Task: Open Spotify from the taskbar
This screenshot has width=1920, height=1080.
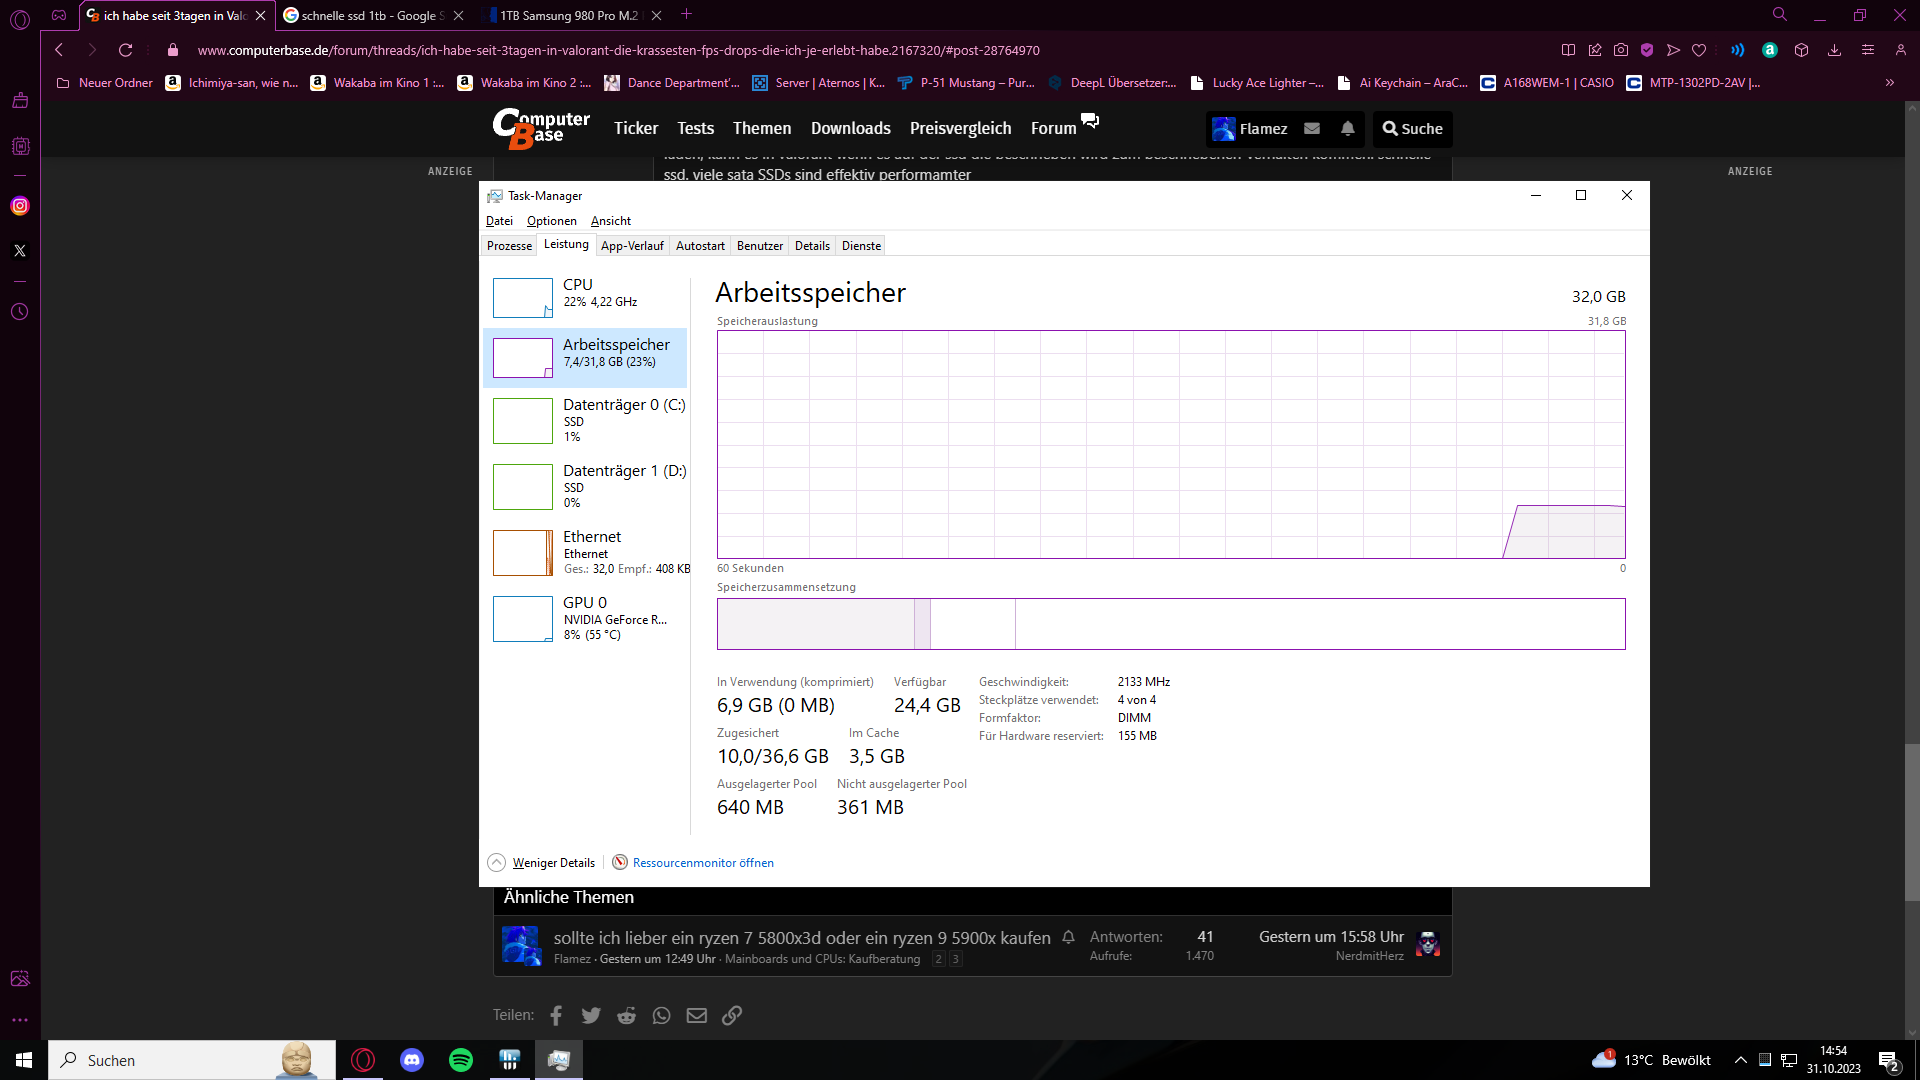Action: [x=461, y=1060]
